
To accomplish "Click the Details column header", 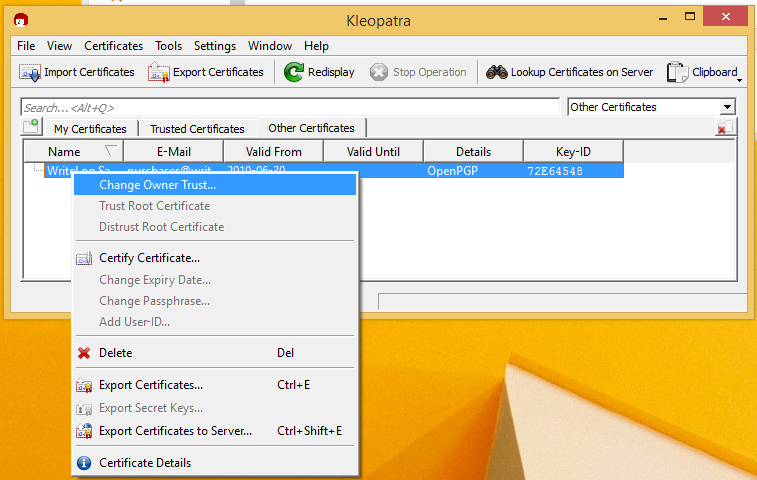I will point(474,152).
